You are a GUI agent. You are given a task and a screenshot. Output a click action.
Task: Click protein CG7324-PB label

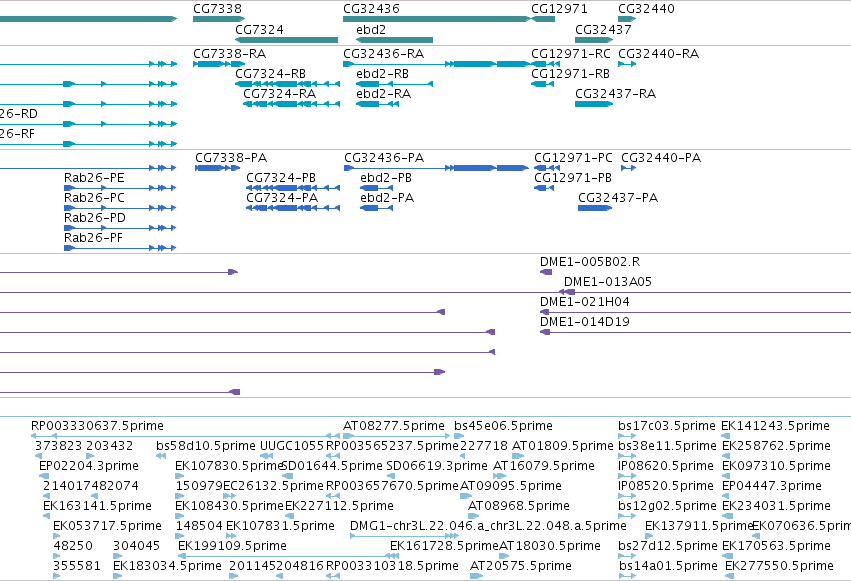tap(281, 178)
